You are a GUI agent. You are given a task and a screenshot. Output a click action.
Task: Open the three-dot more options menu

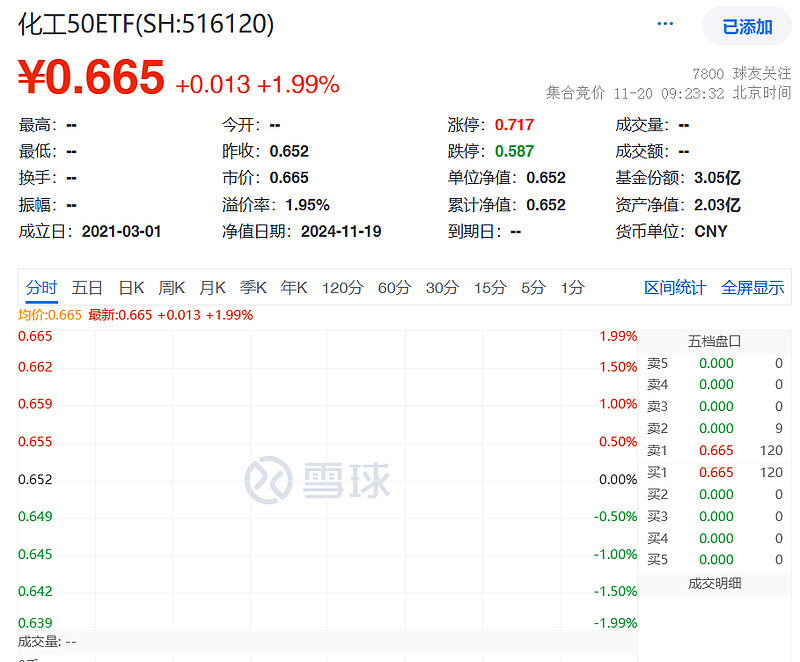point(665,24)
